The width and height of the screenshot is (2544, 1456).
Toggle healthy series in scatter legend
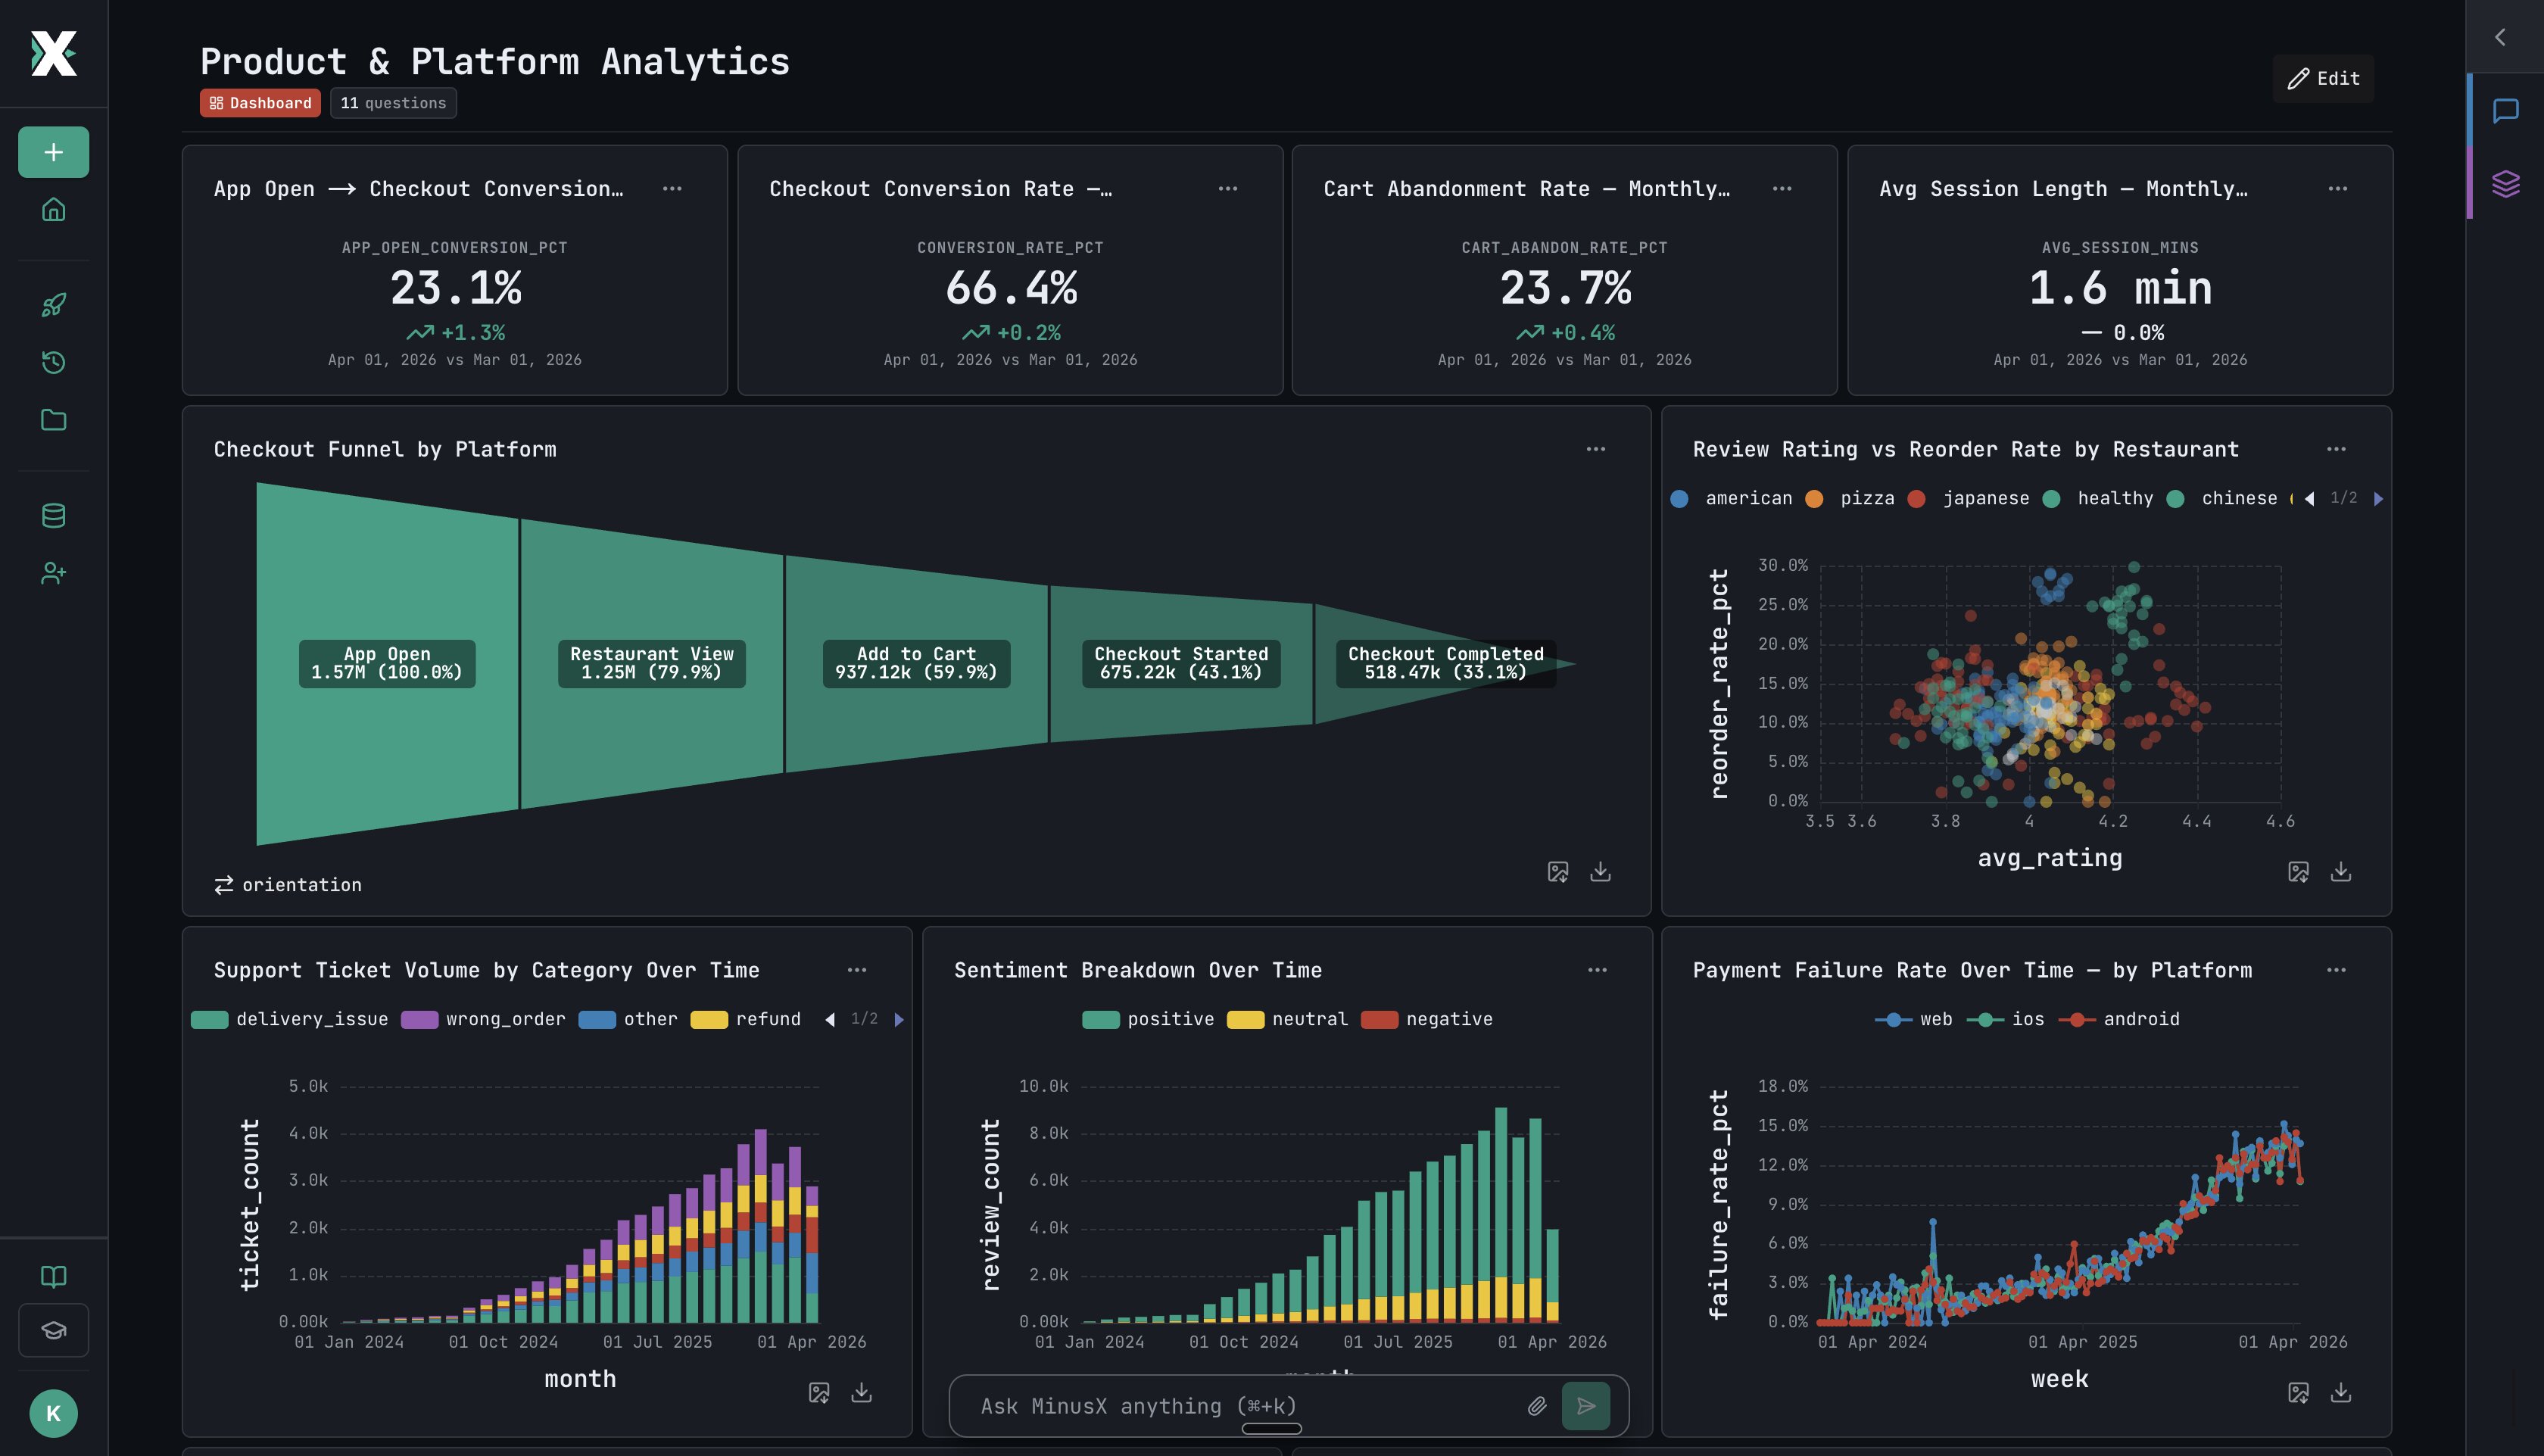pos(2098,498)
